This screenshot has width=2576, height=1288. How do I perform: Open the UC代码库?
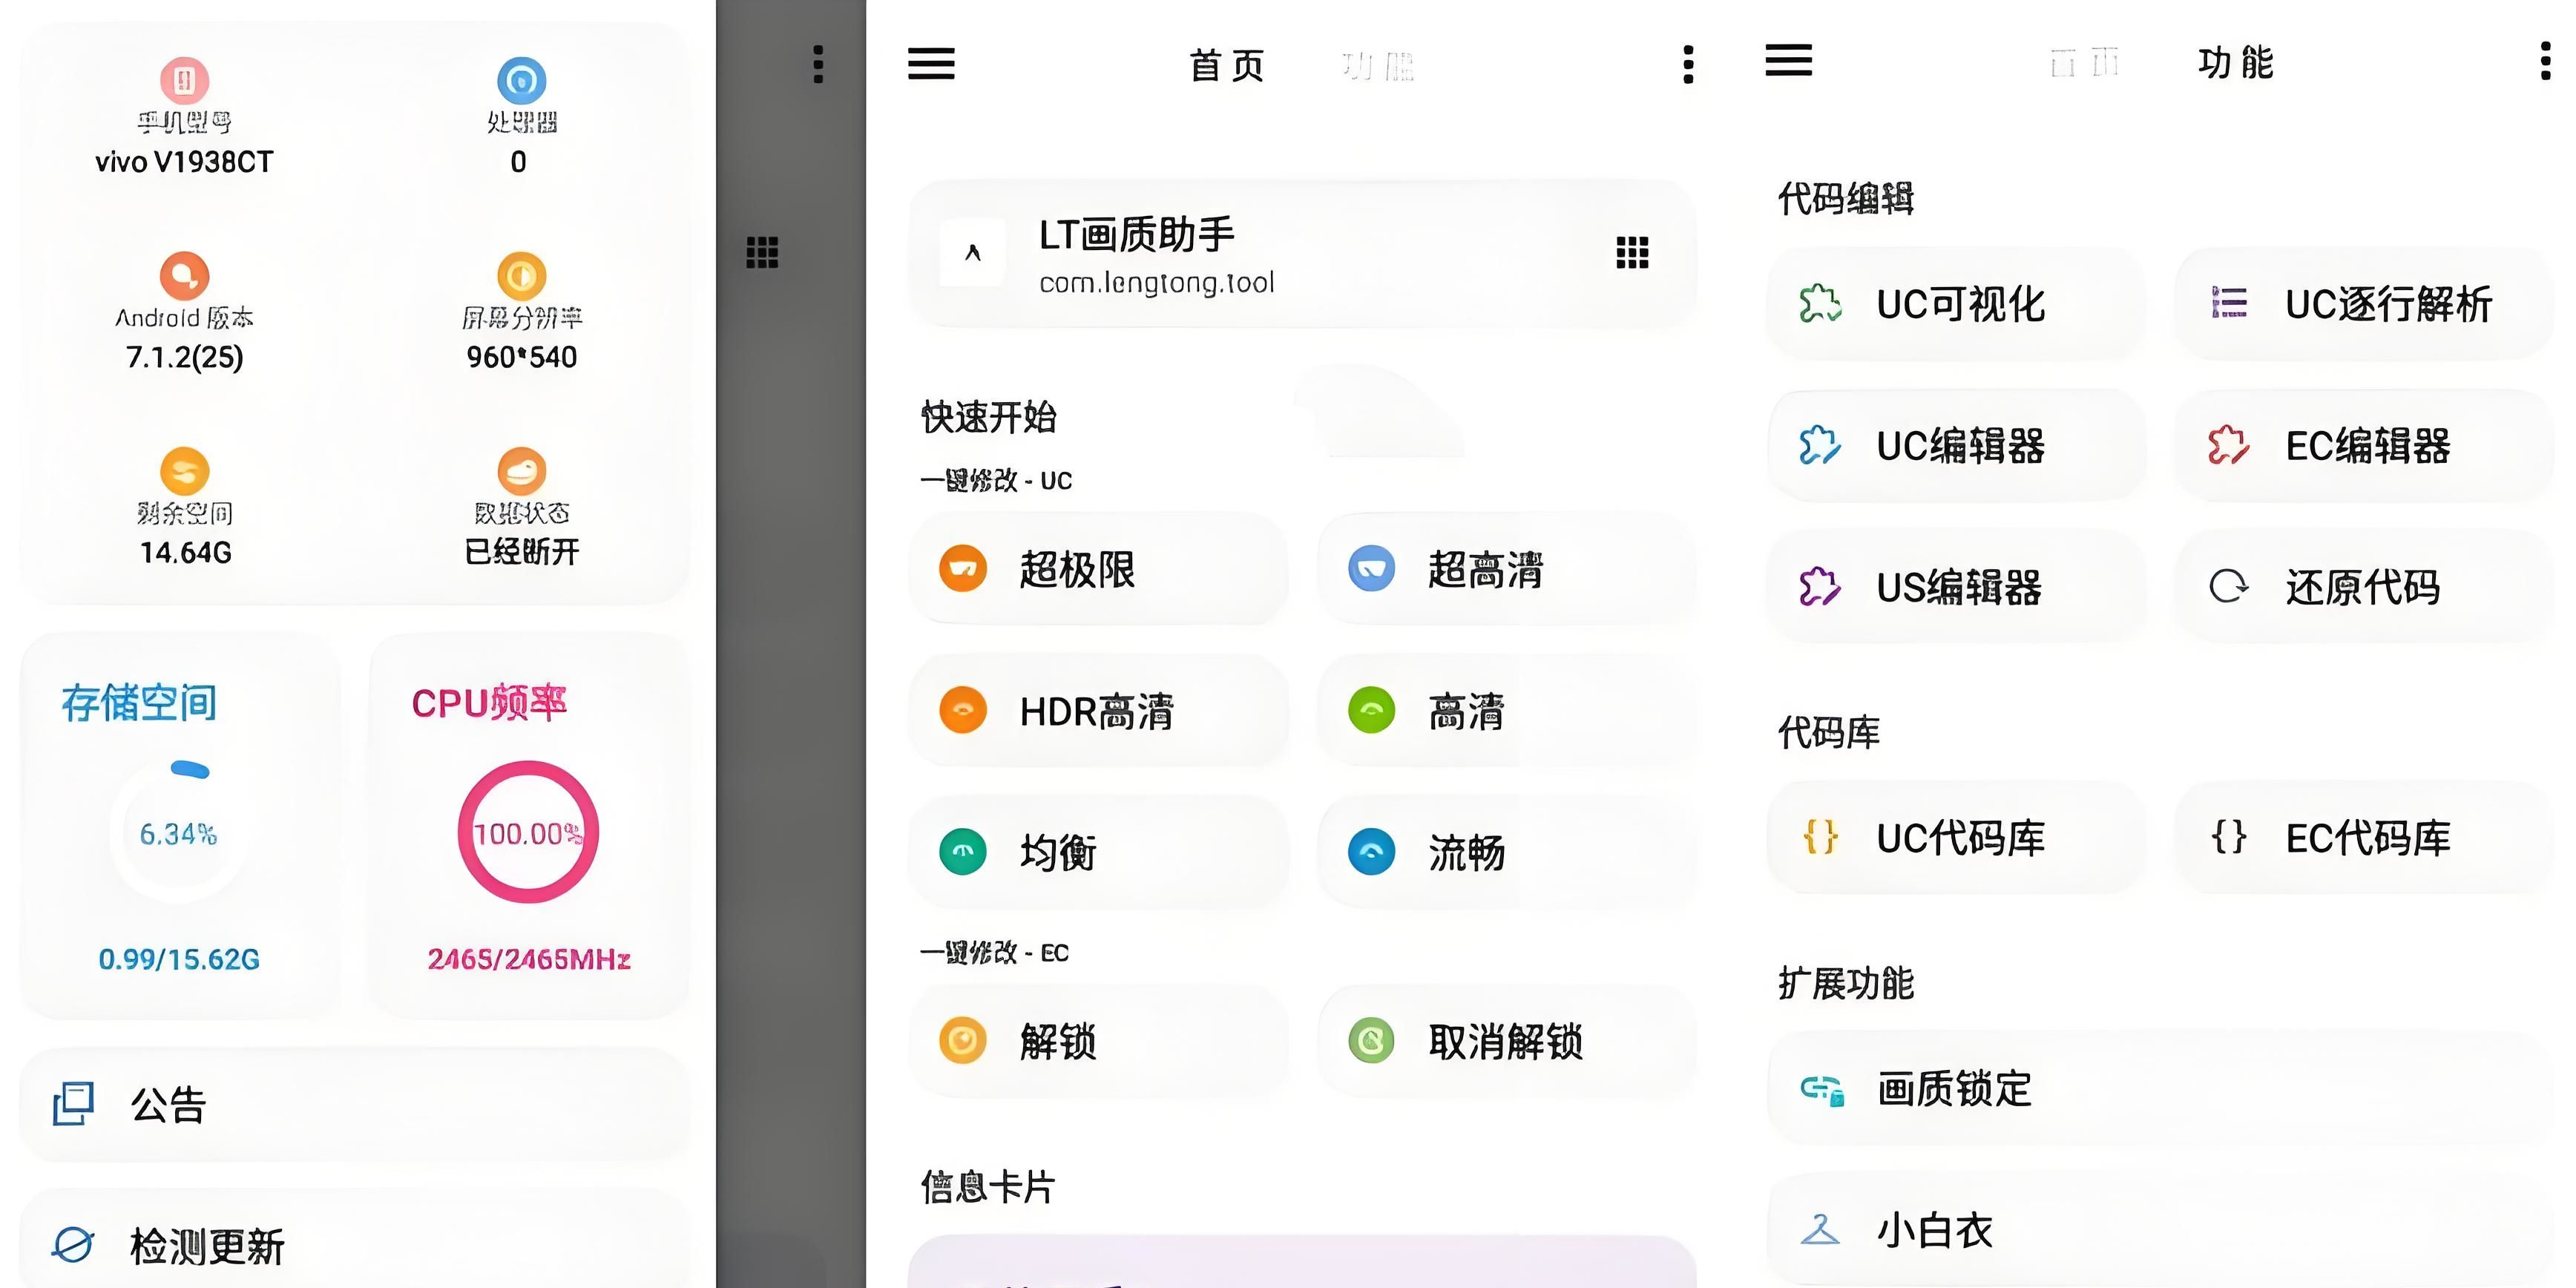(x=1956, y=837)
